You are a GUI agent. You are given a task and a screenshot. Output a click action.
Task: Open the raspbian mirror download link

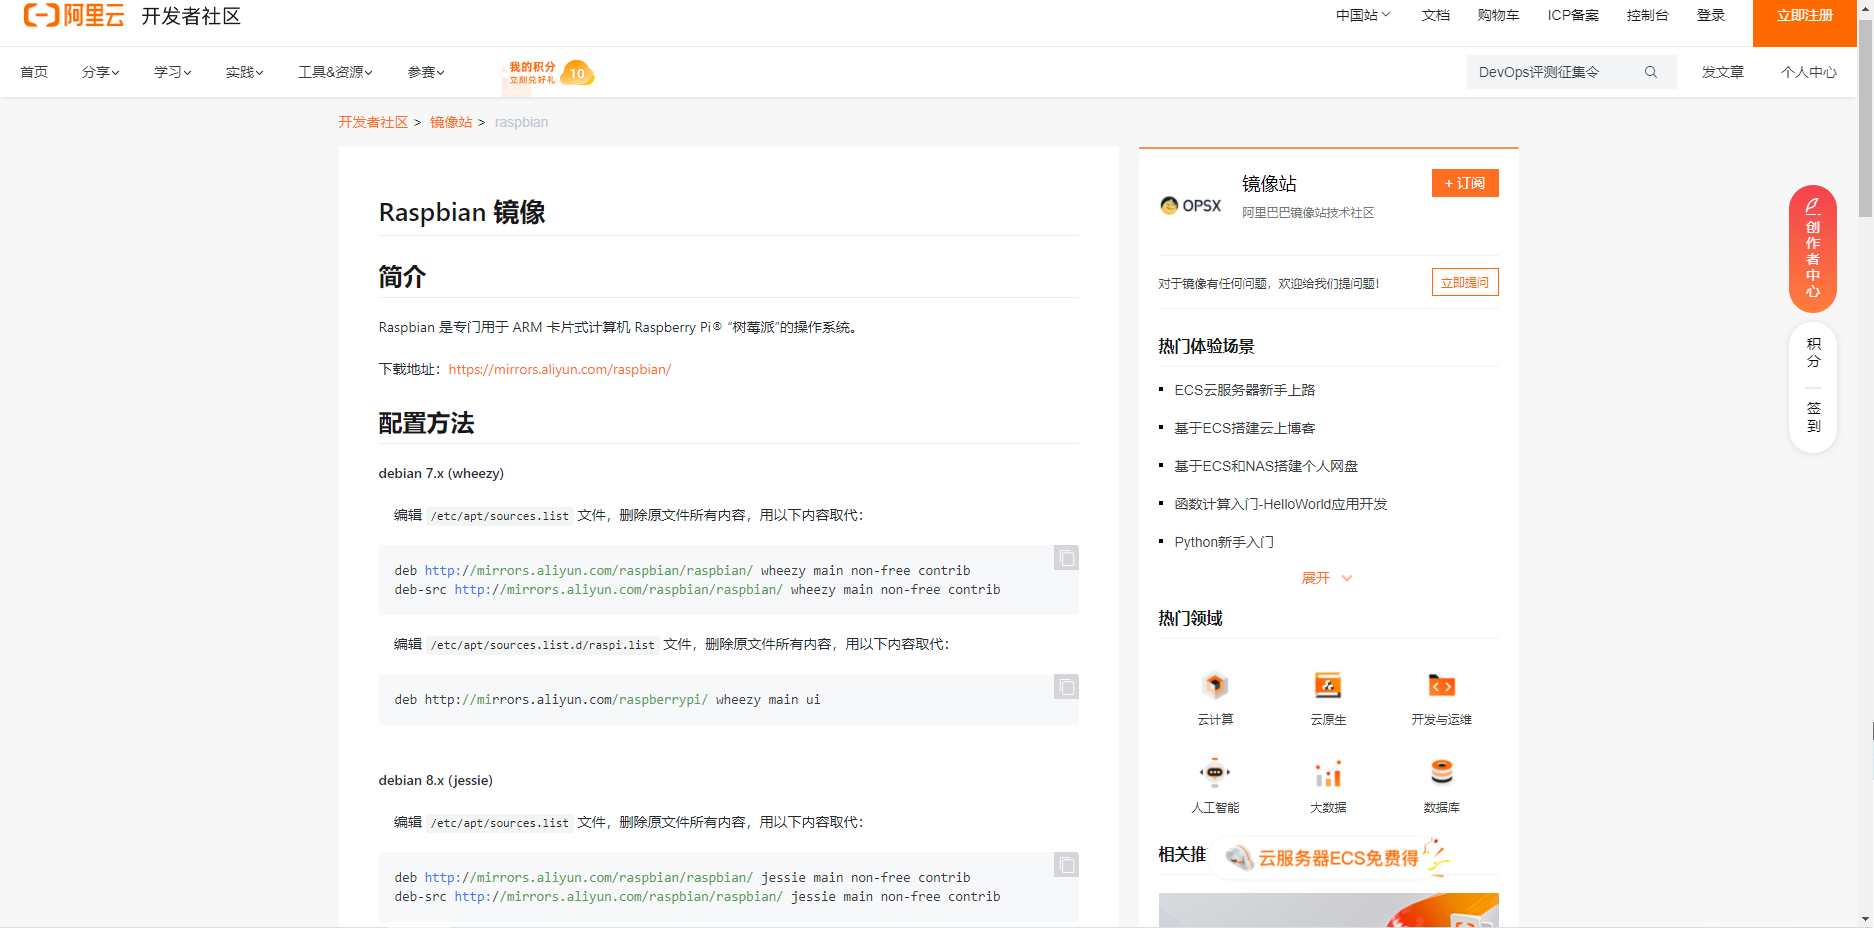click(x=559, y=369)
